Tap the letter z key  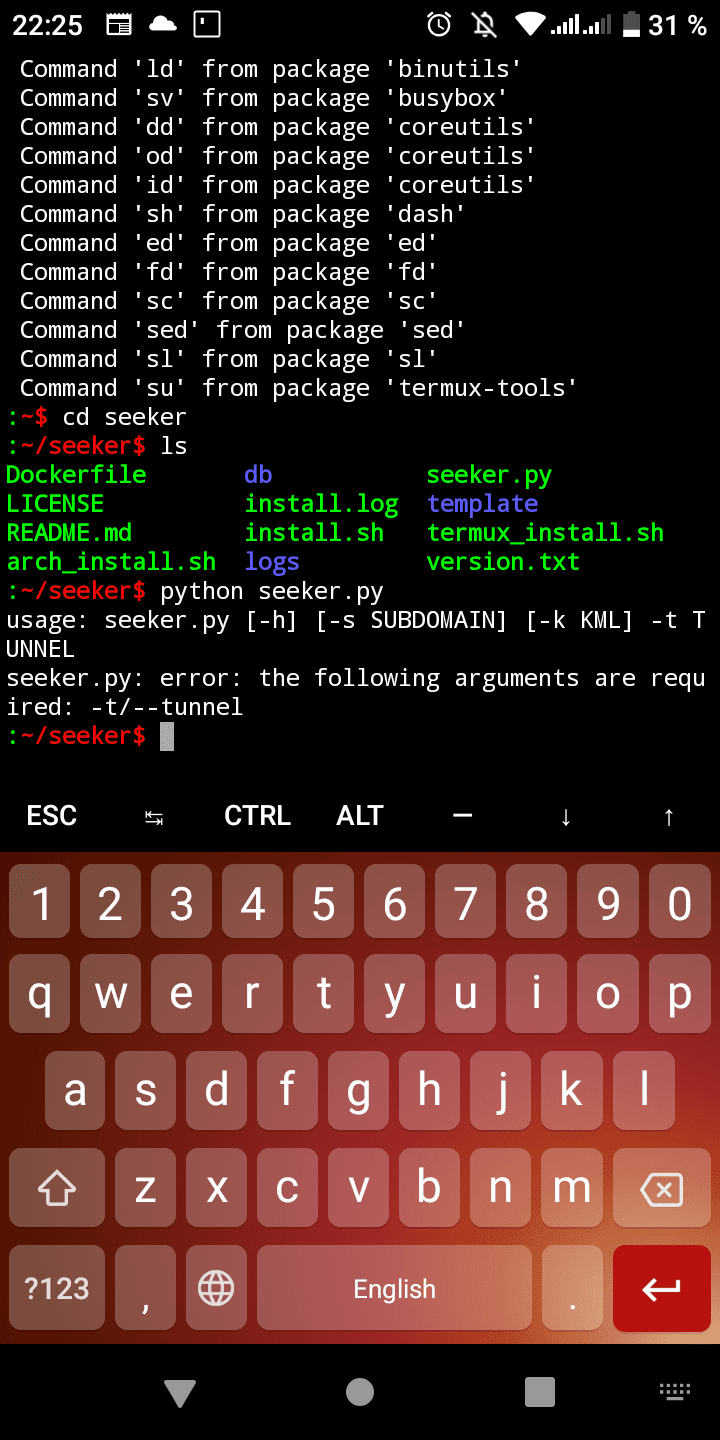(x=146, y=1188)
